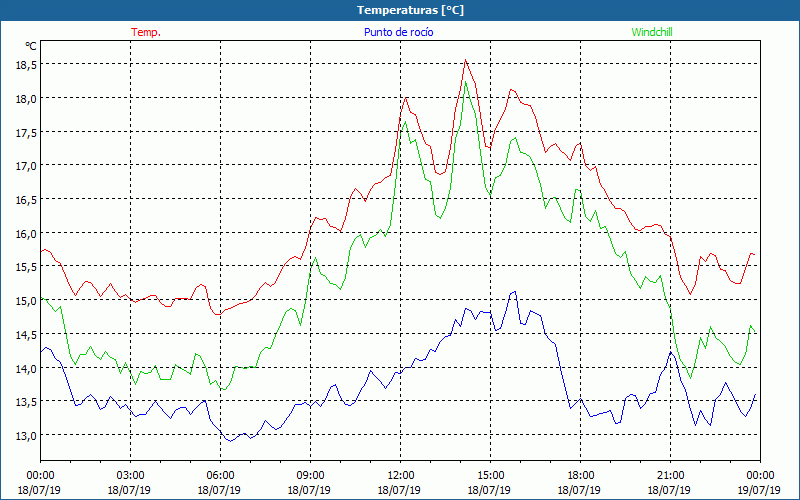Screen dimensions: 800x500
Task: Click the 16,5 y-axis value
Action: (26, 199)
